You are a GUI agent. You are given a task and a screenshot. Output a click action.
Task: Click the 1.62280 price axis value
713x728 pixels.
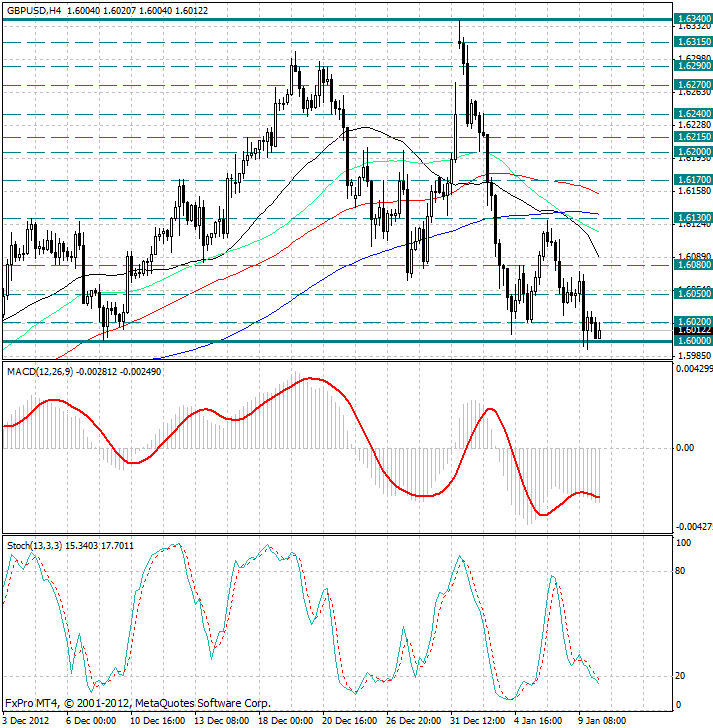694,124
